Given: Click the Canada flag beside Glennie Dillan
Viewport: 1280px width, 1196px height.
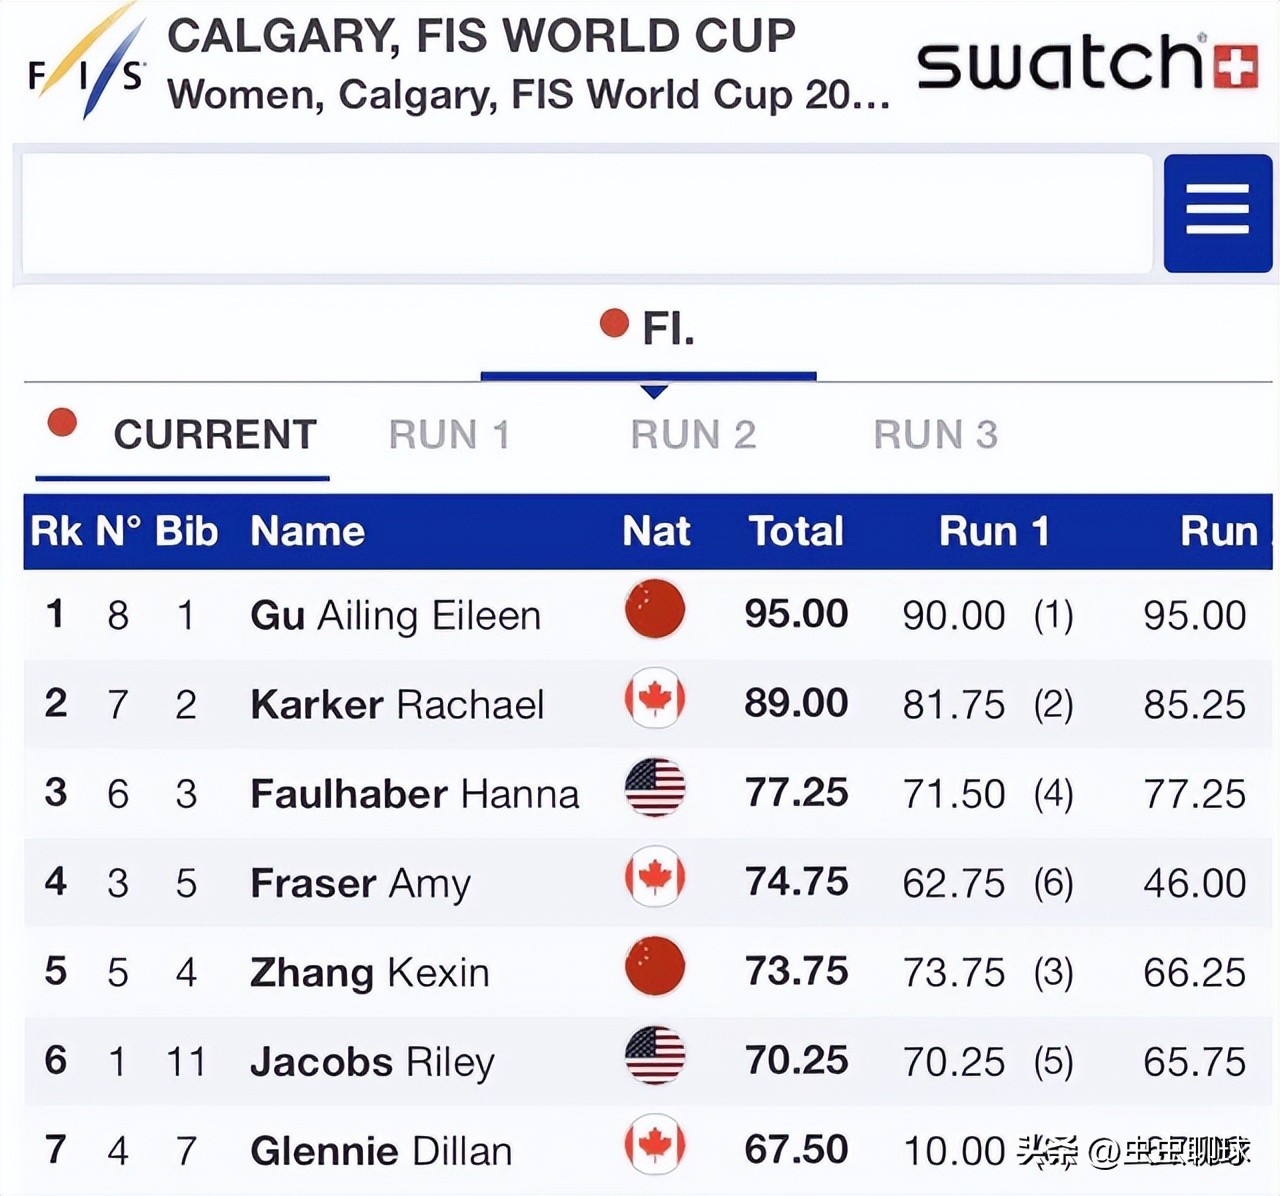Looking at the screenshot, I should click(655, 1146).
